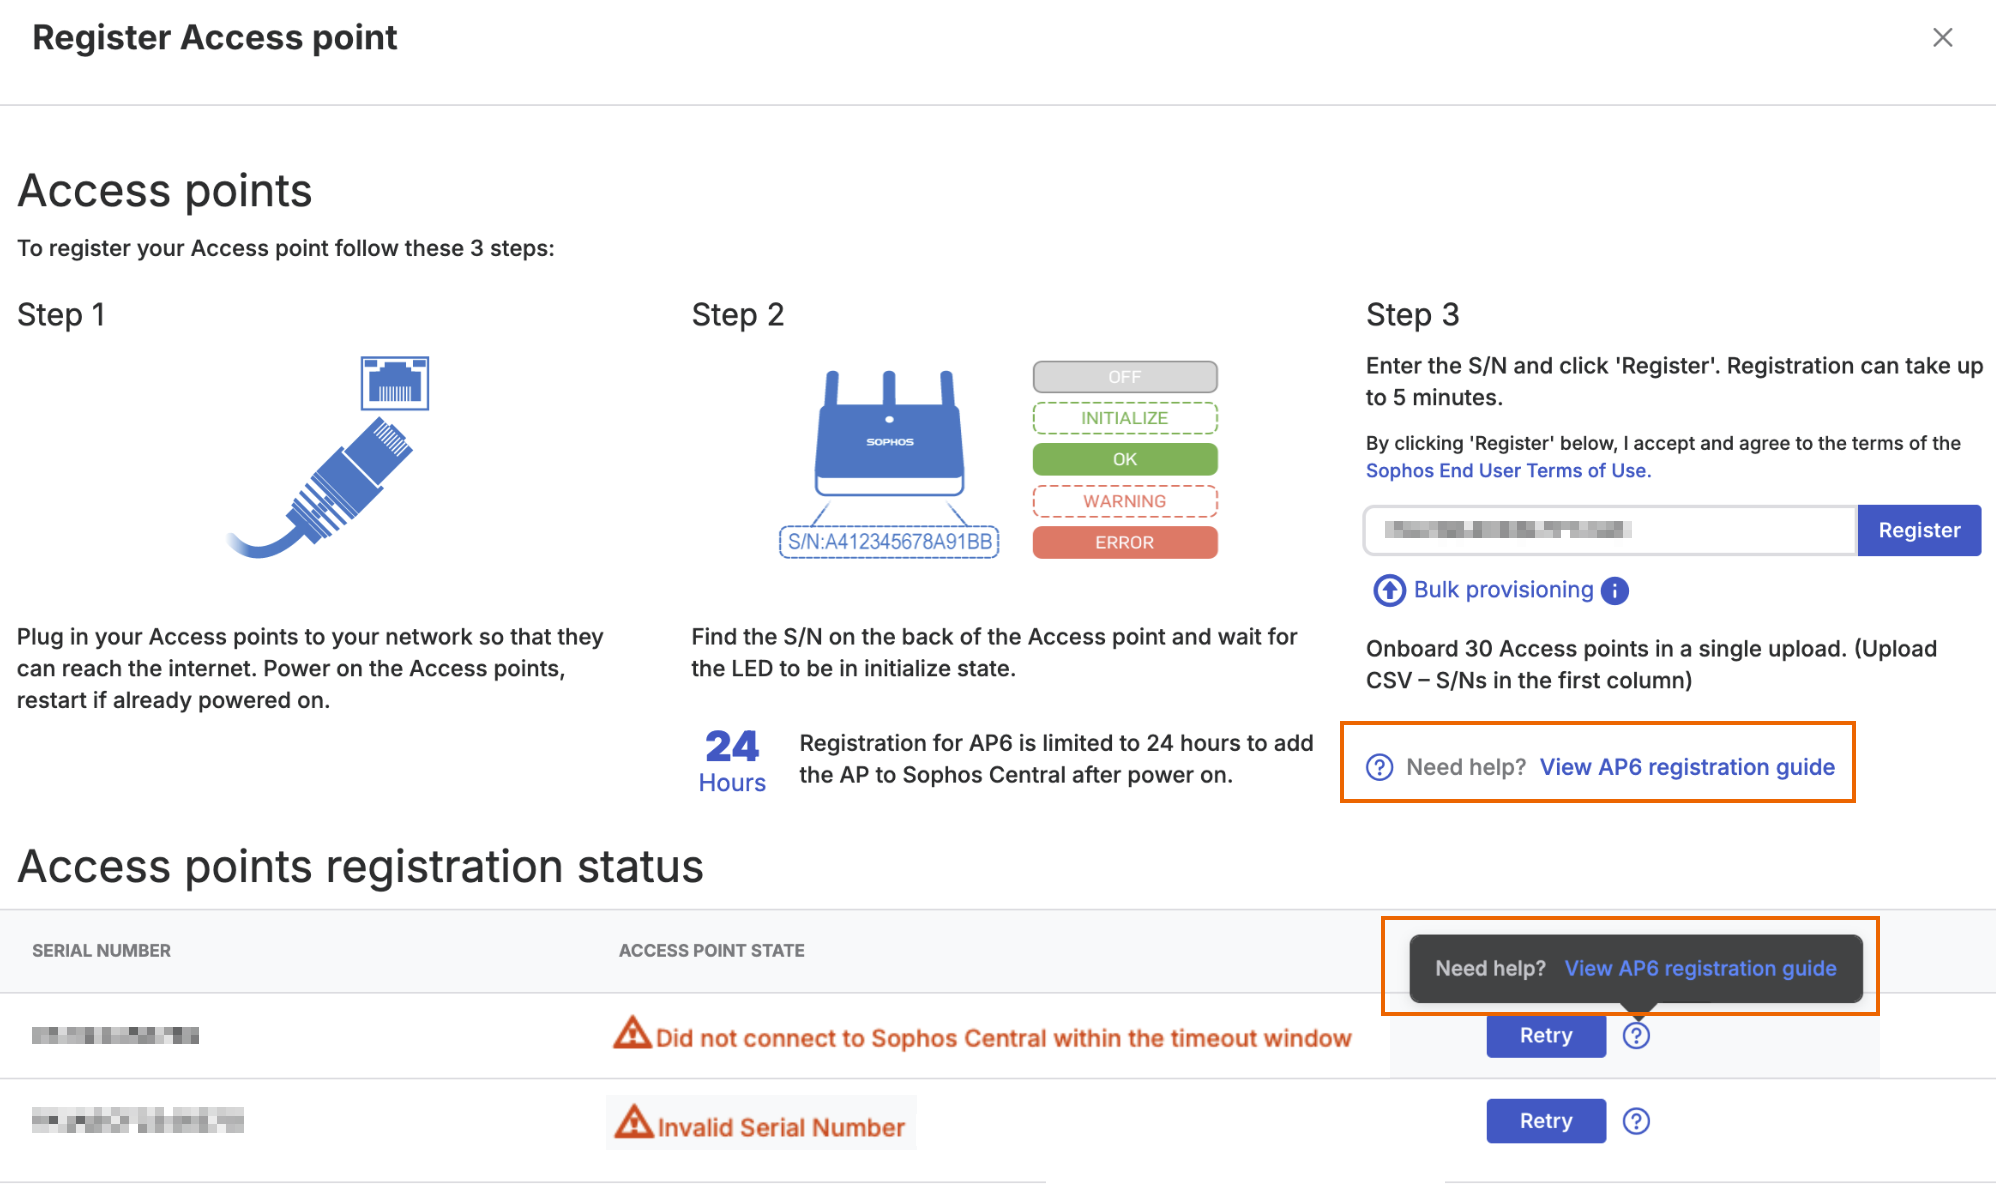Open View AP6 registration guide in tooltip
This screenshot has width=1996, height=1204.
click(1700, 968)
